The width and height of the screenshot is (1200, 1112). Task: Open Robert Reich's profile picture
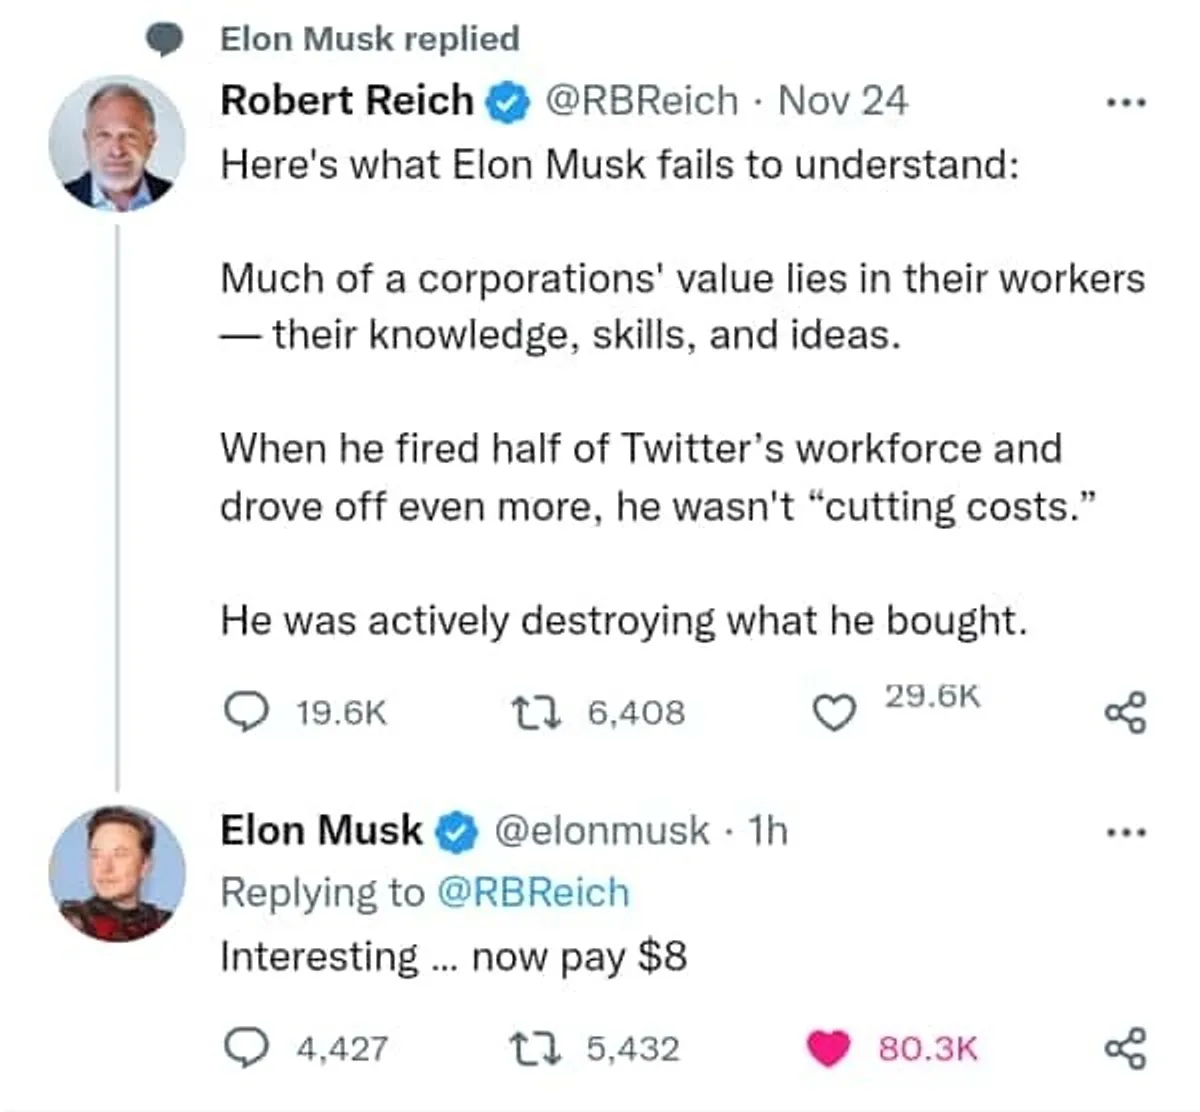[x=117, y=144]
